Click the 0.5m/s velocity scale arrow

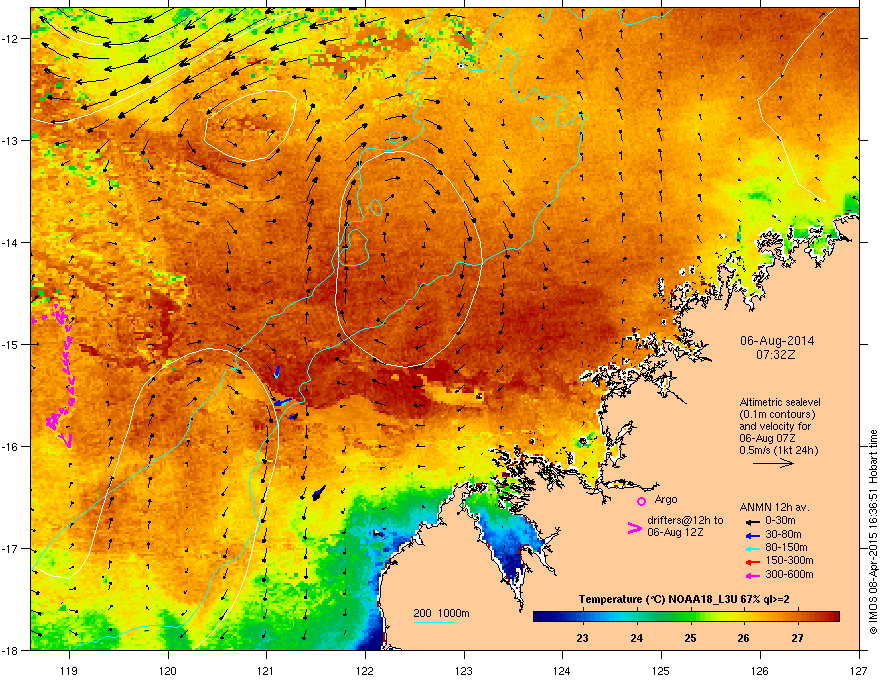tap(773, 463)
